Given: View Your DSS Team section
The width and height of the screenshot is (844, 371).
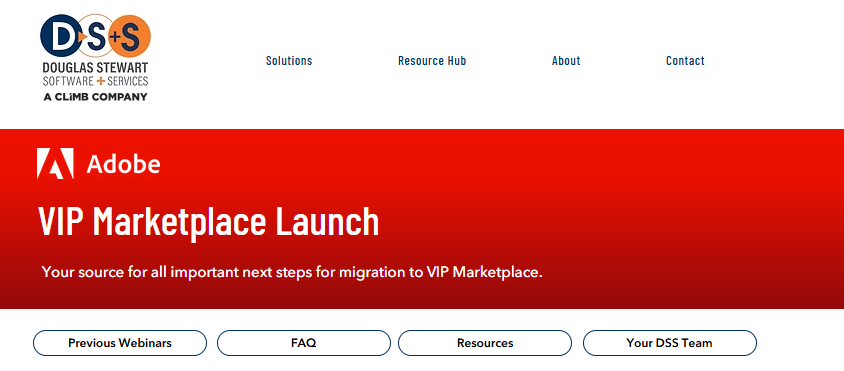Looking at the screenshot, I should (670, 343).
